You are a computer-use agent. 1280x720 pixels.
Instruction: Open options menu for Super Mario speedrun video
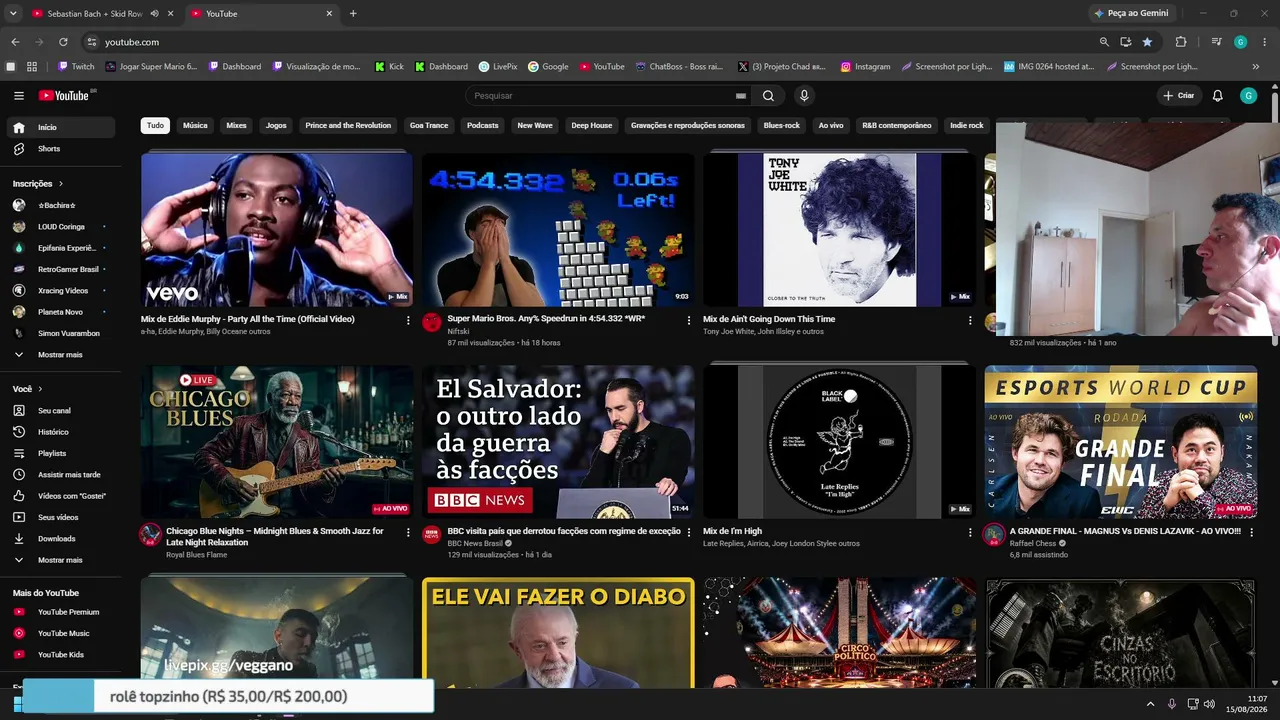(689, 320)
